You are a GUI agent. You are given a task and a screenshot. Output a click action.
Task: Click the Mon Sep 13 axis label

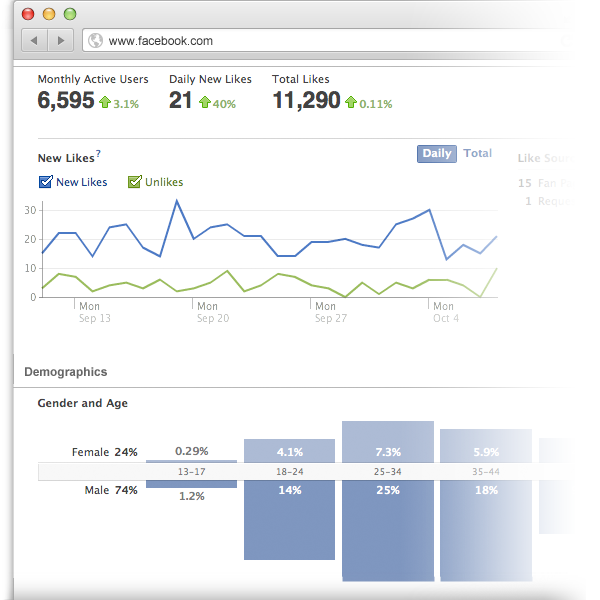point(95,312)
